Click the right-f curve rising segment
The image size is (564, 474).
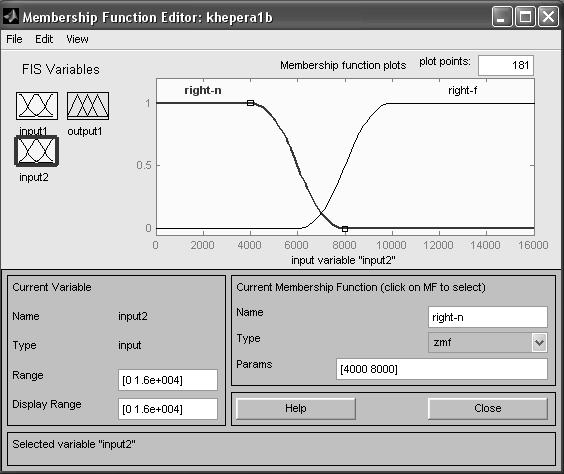point(345,165)
